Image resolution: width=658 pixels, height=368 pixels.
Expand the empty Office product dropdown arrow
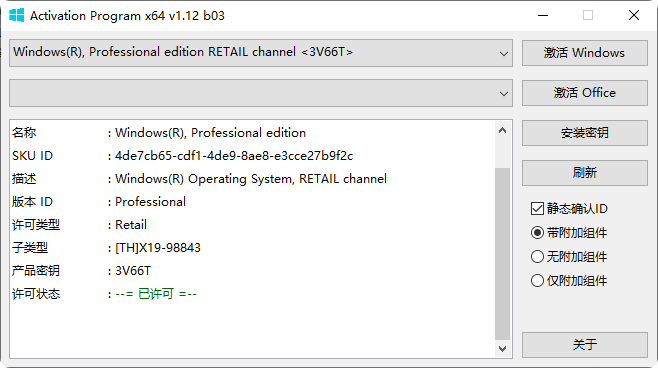click(504, 93)
